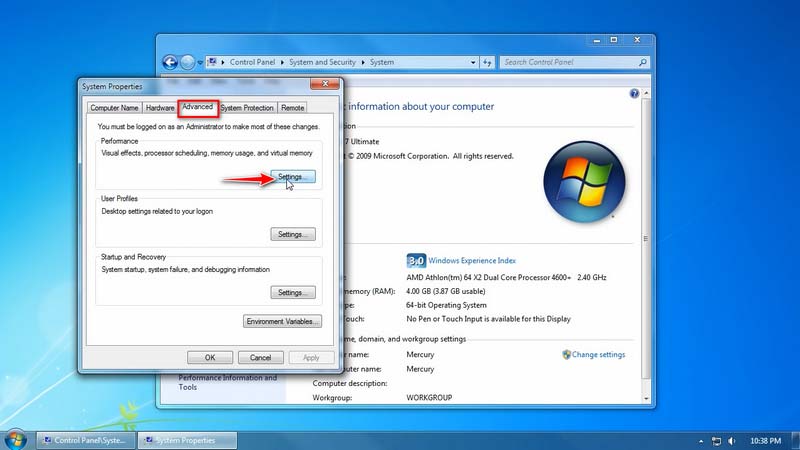Close the Control Panel System window
This screenshot has width=800, height=450.
[637, 40]
